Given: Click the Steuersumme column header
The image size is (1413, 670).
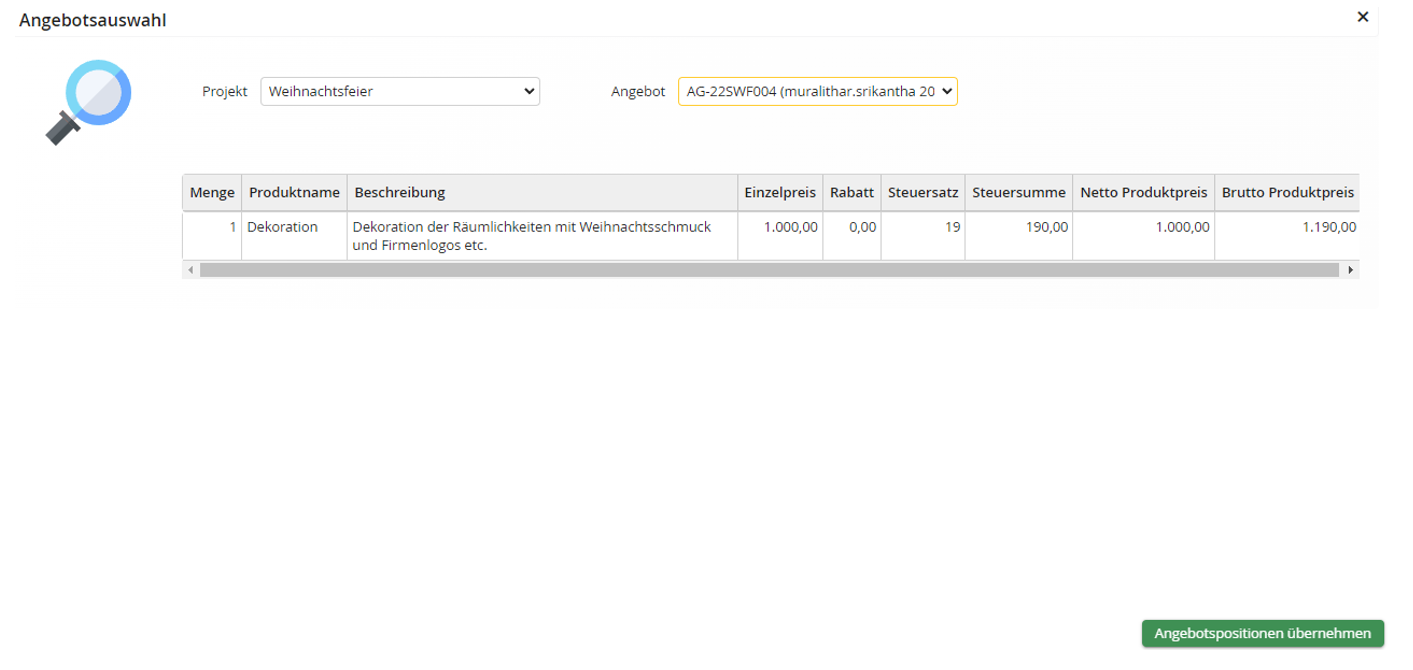Looking at the screenshot, I should click(x=1018, y=192).
